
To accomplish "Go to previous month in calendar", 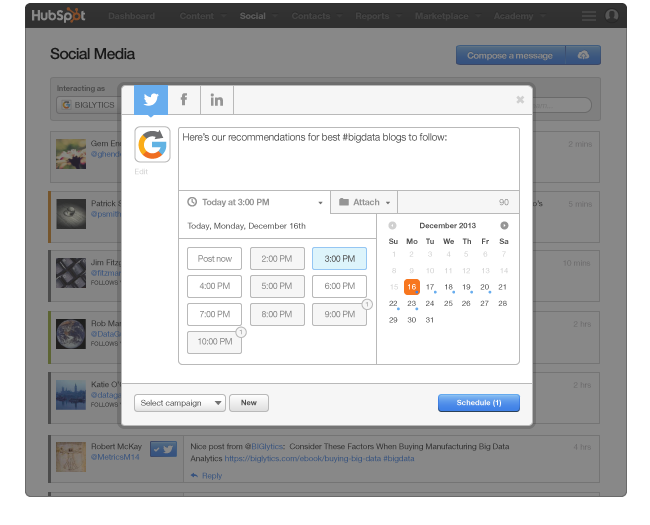I will click(392, 226).
